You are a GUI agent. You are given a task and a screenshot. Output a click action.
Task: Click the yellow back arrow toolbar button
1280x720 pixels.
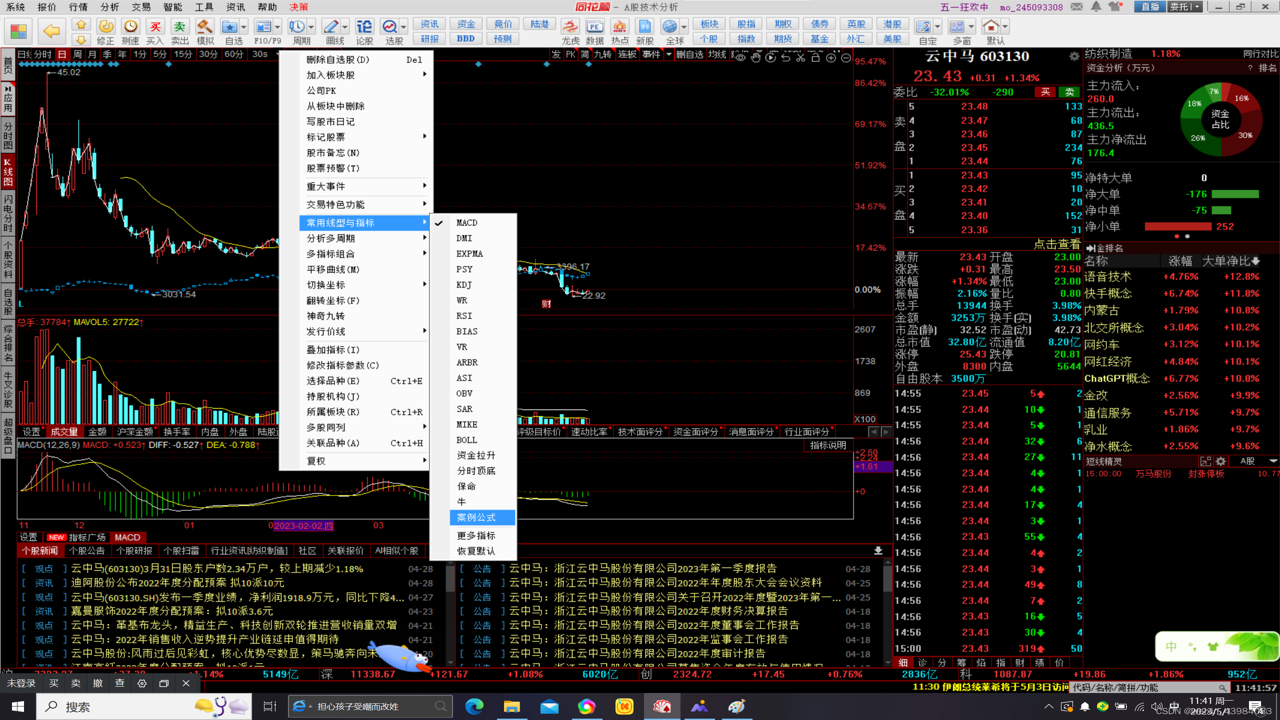point(51,30)
